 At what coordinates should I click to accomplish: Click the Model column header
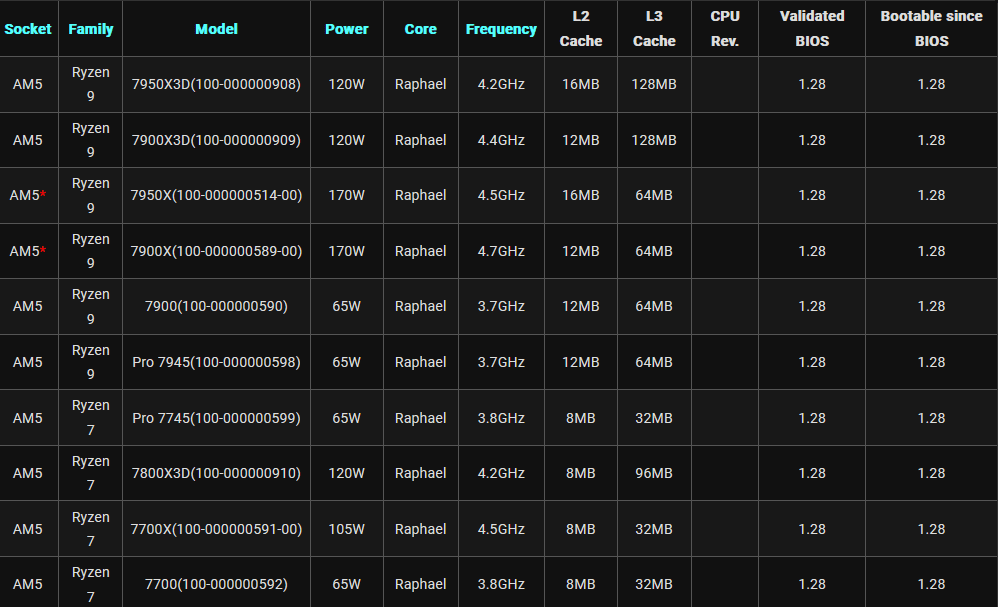pos(216,29)
